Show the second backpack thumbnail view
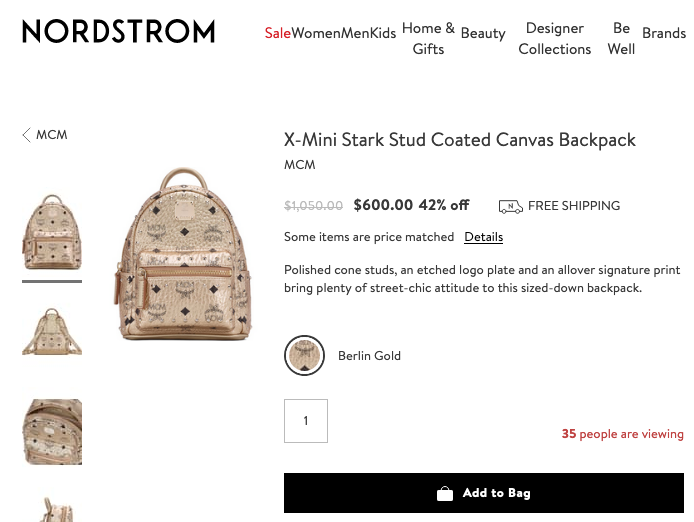Viewport: 694px width, 522px height. tap(52, 332)
